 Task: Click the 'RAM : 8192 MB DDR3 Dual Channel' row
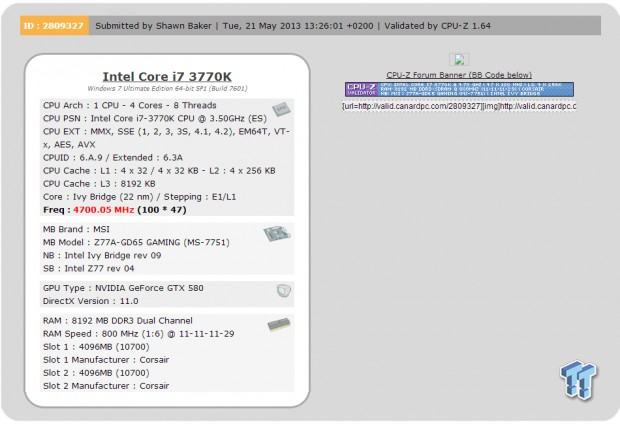click(x=117, y=320)
